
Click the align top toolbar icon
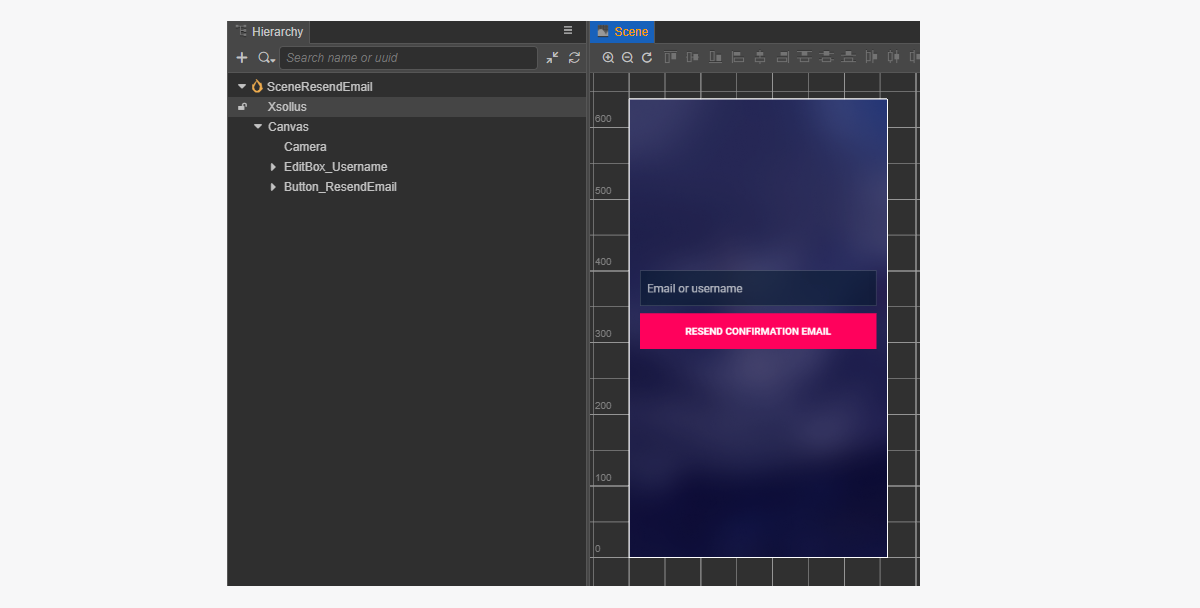pos(670,58)
